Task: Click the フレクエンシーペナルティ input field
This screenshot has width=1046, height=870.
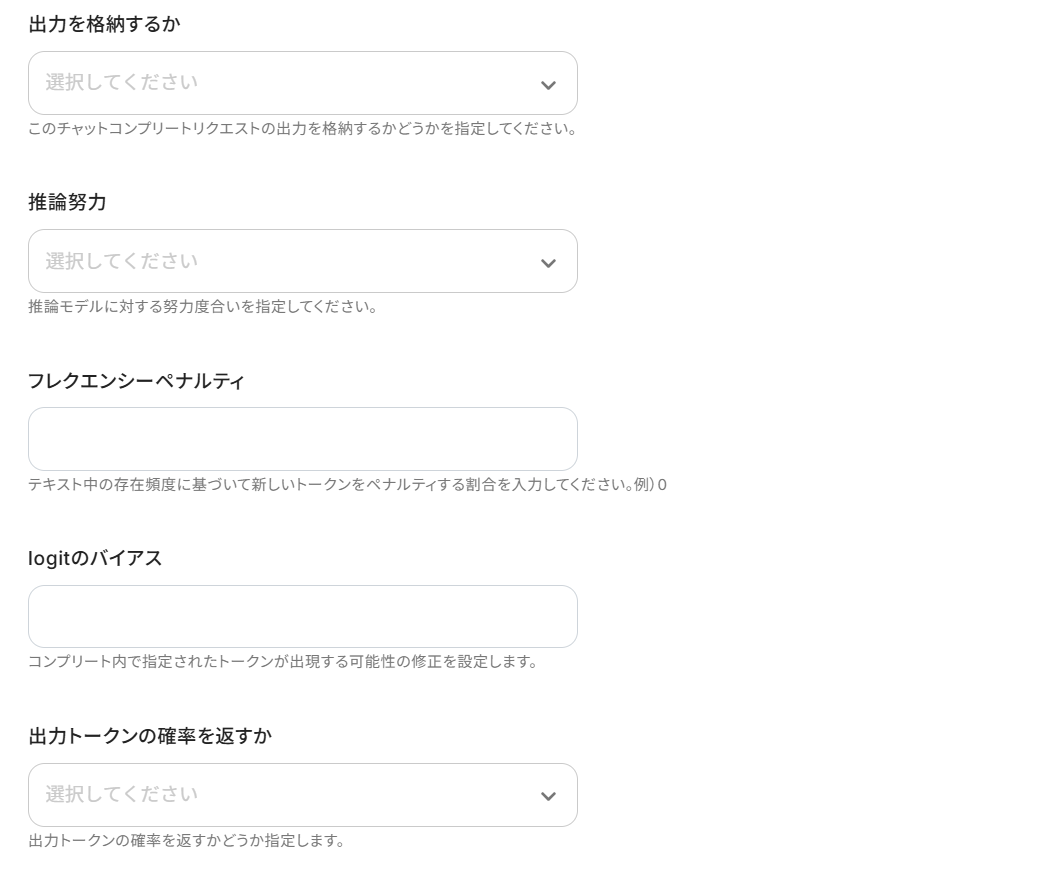Action: (x=303, y=439)
